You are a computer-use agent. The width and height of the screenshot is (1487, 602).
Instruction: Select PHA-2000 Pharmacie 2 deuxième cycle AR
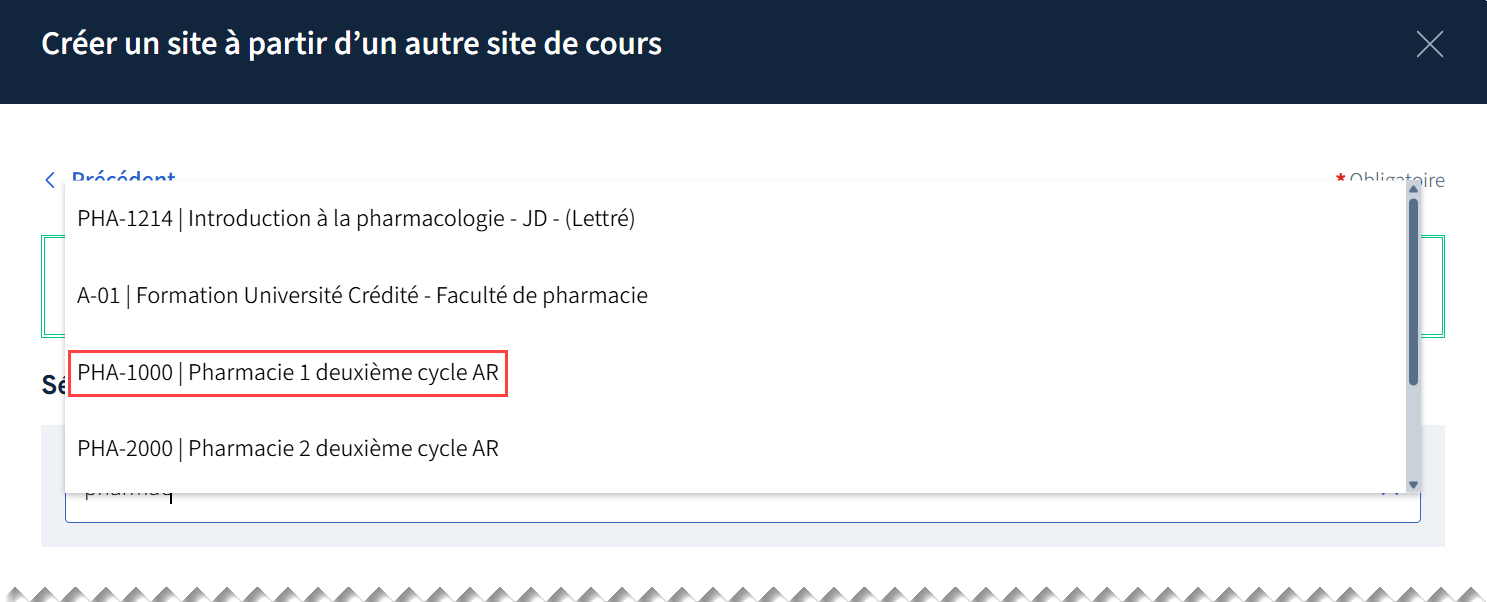288,449
